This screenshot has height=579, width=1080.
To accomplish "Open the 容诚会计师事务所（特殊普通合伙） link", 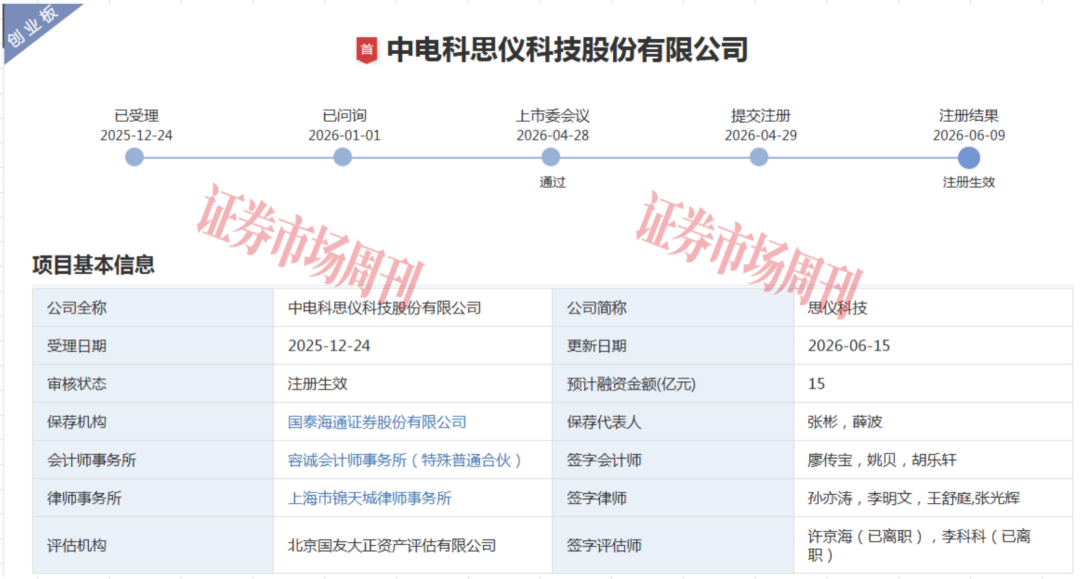I will tap(404, 460).
